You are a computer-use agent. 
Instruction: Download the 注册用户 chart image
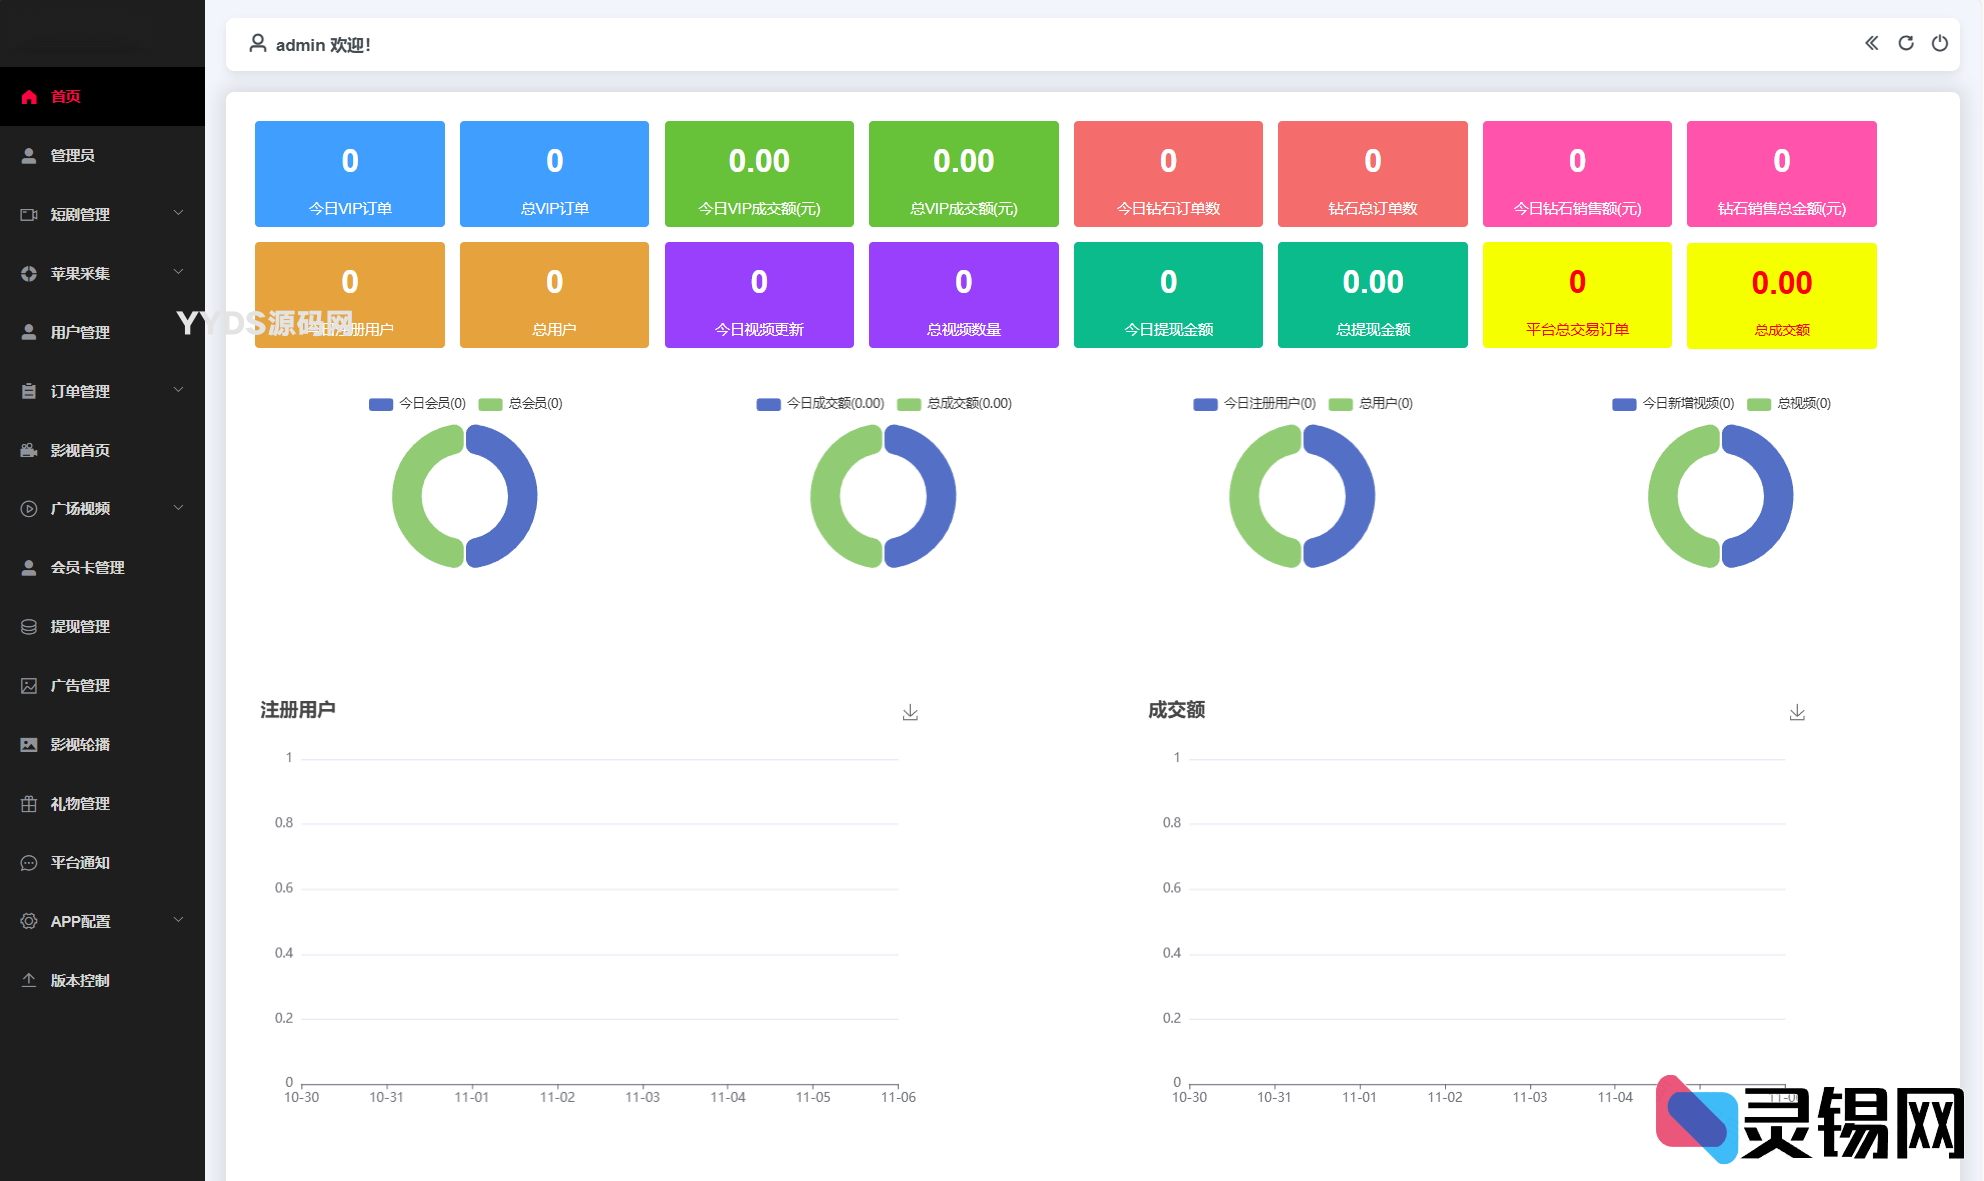point(910,712)
